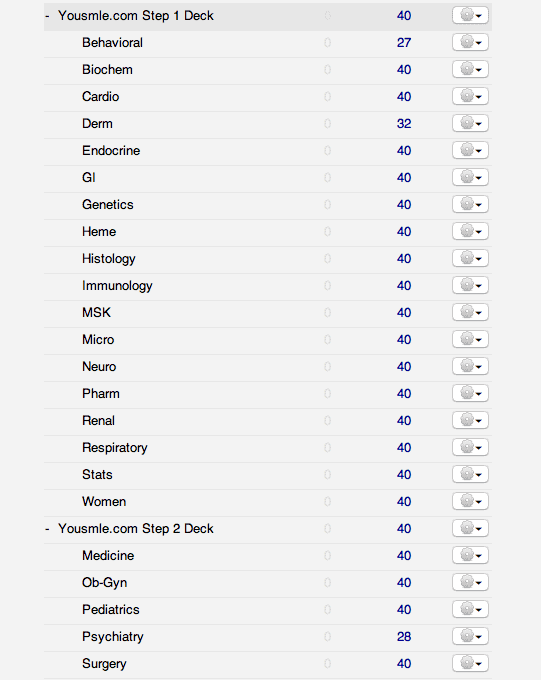
Task: Collapse the Yousmle.com Step 2 Deck
Action: (x=47, y=529)
